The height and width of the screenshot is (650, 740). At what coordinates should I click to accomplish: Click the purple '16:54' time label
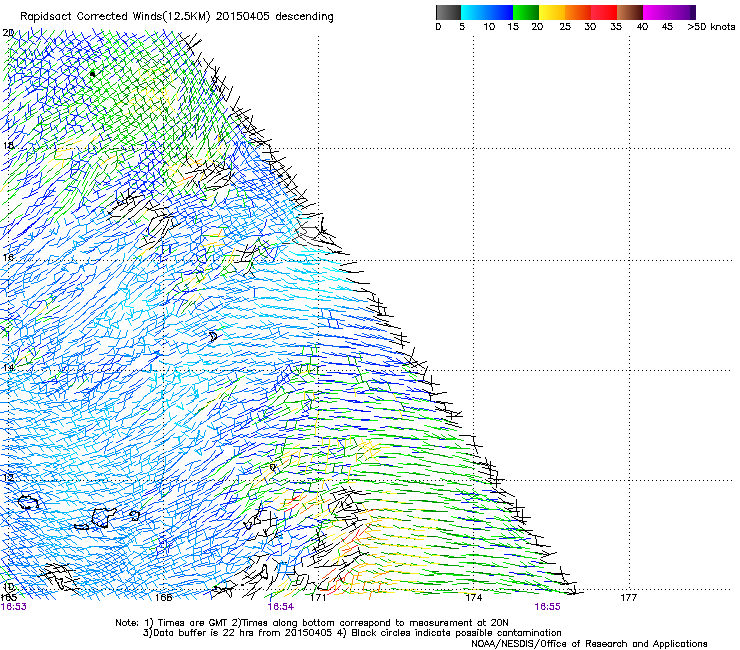click(280, 607)
